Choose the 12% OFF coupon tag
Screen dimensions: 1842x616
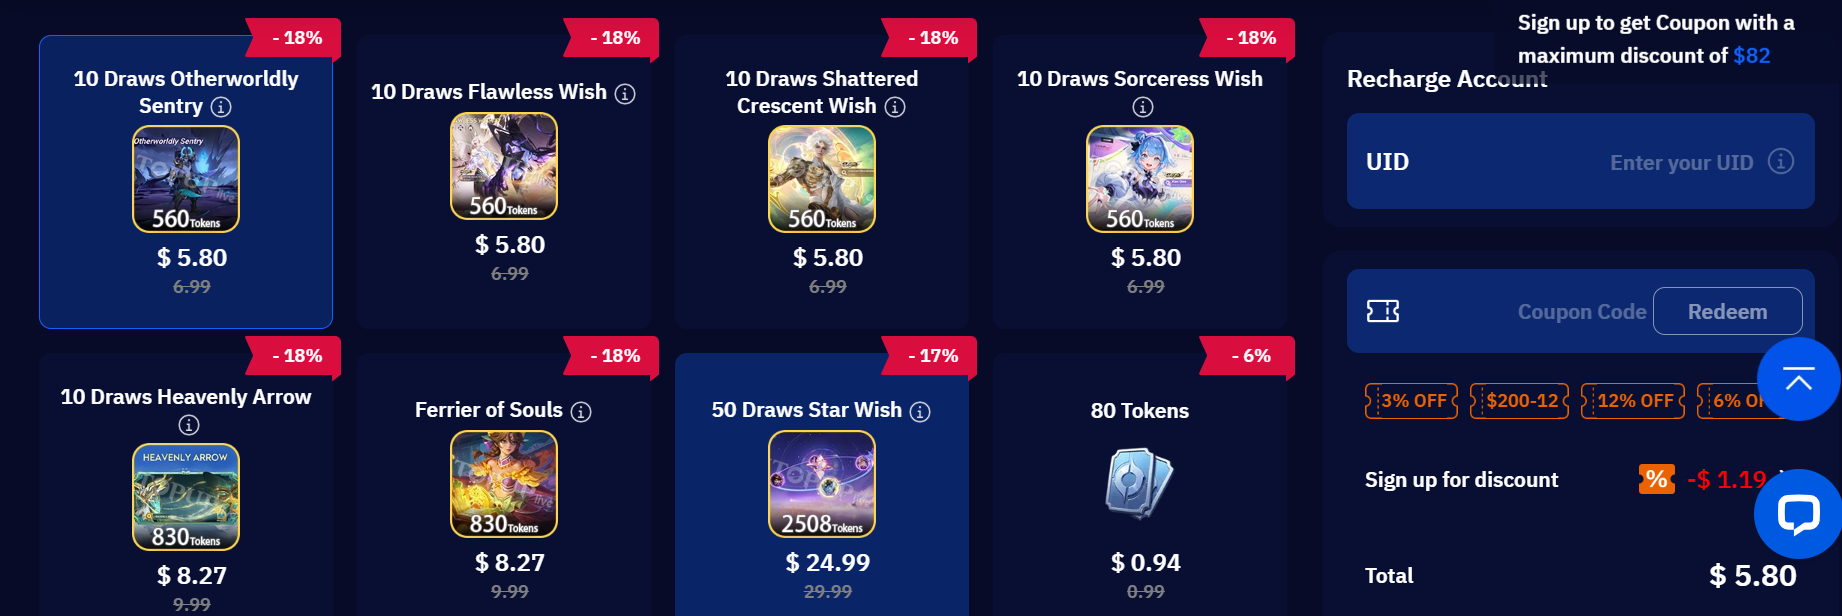coord(1633,401)
